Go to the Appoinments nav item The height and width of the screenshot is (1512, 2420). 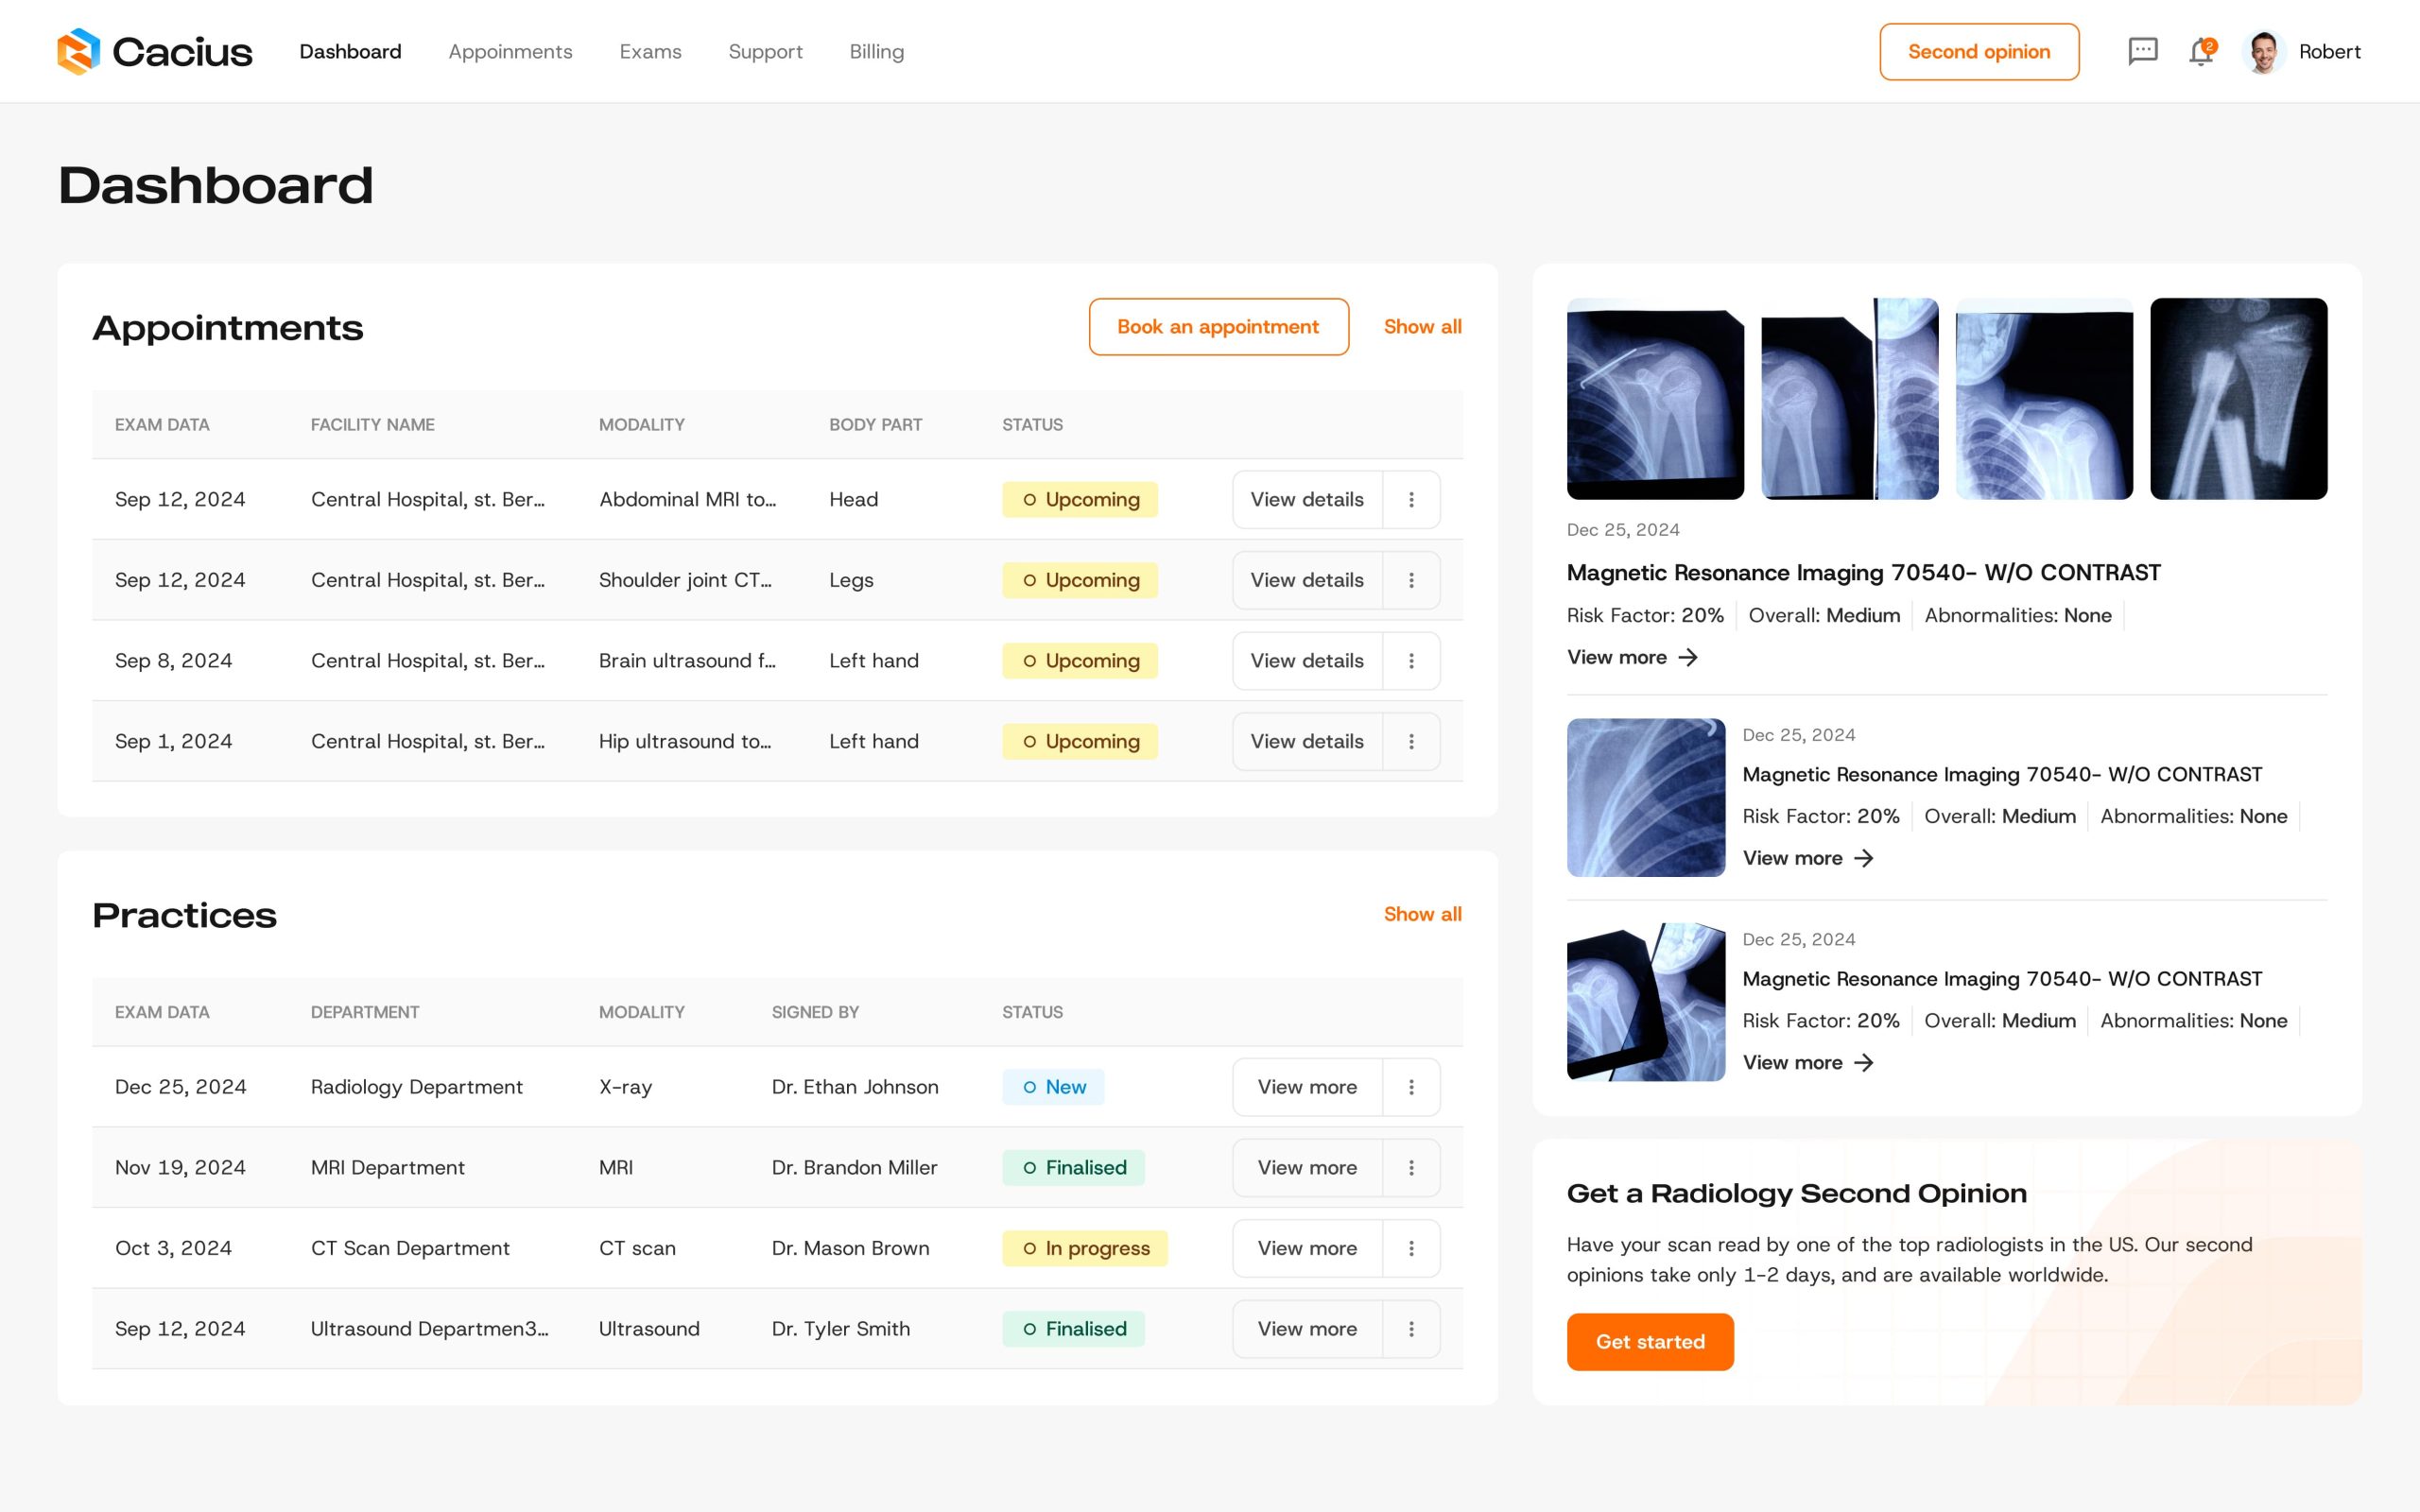pyautogui.click(x=510, y=51)
